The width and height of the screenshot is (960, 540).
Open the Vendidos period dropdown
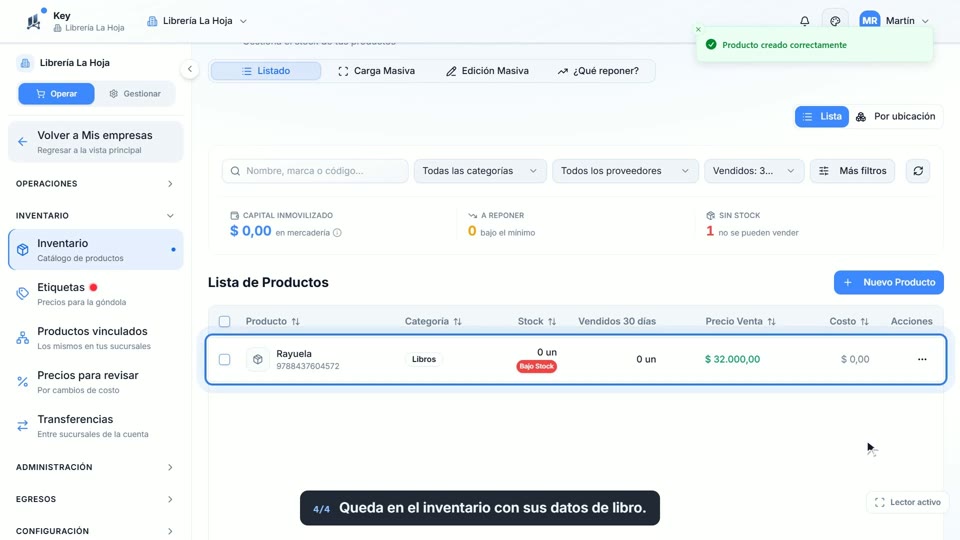(x=753, y=171)
